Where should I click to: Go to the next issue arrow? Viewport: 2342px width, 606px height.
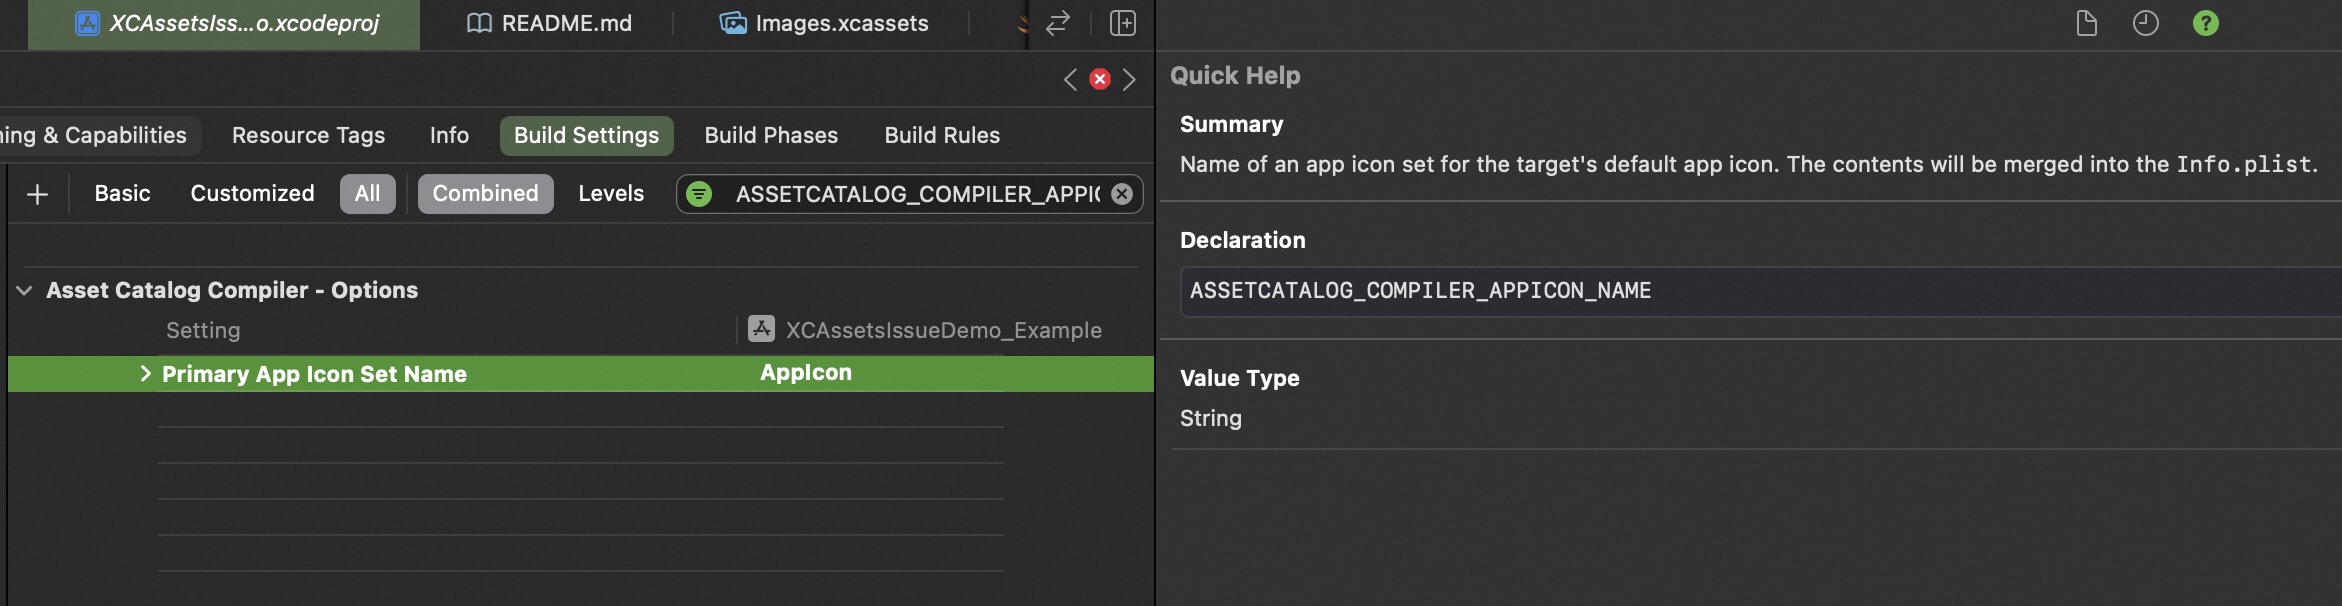click(1130, 79)
